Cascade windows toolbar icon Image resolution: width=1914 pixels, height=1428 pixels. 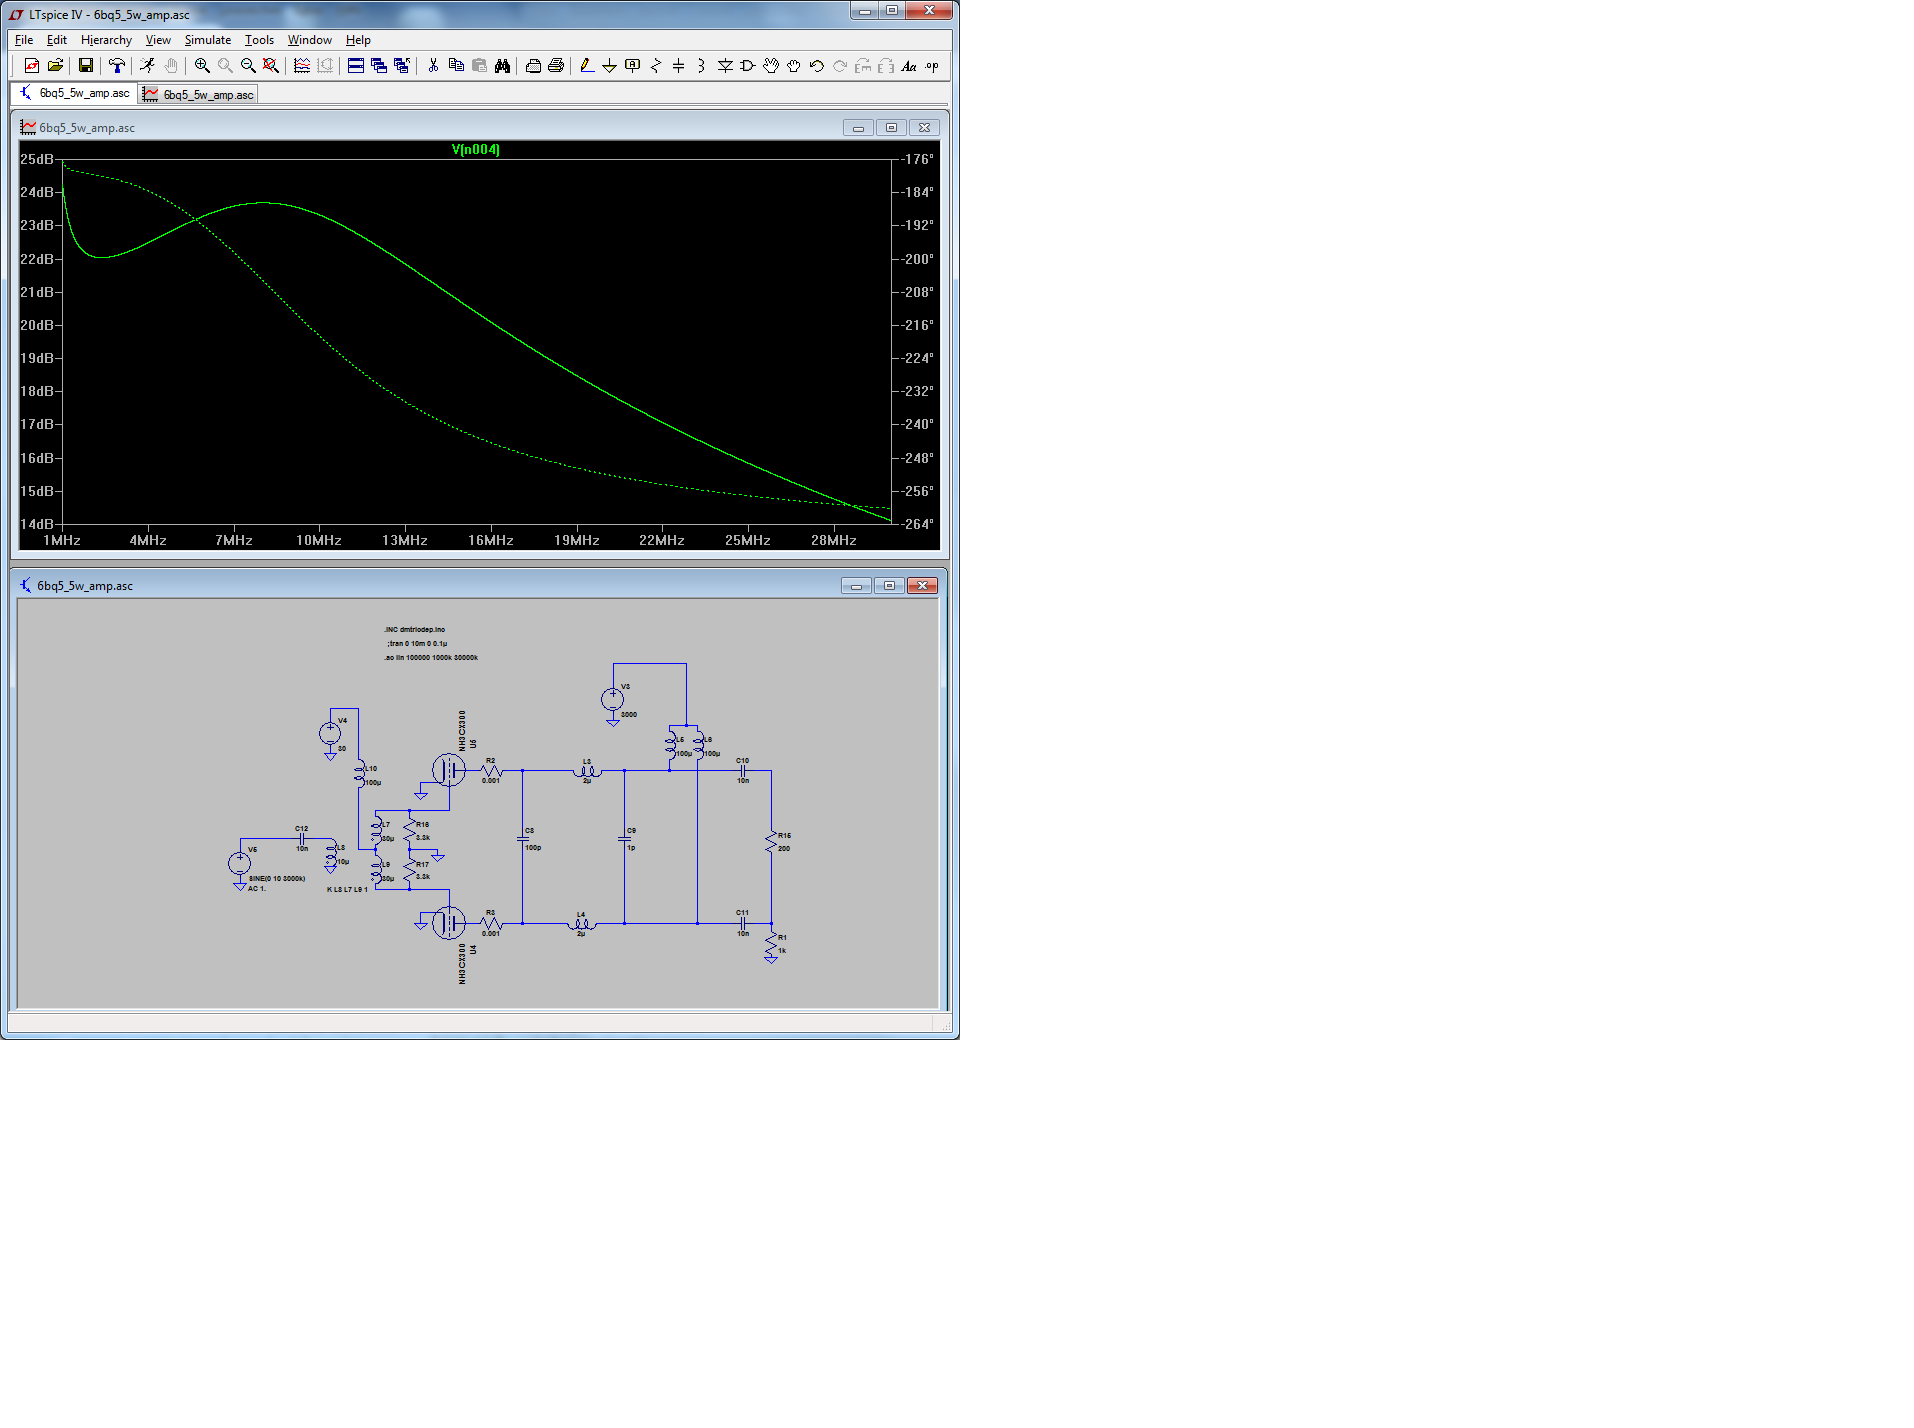(x=379, y=66)
